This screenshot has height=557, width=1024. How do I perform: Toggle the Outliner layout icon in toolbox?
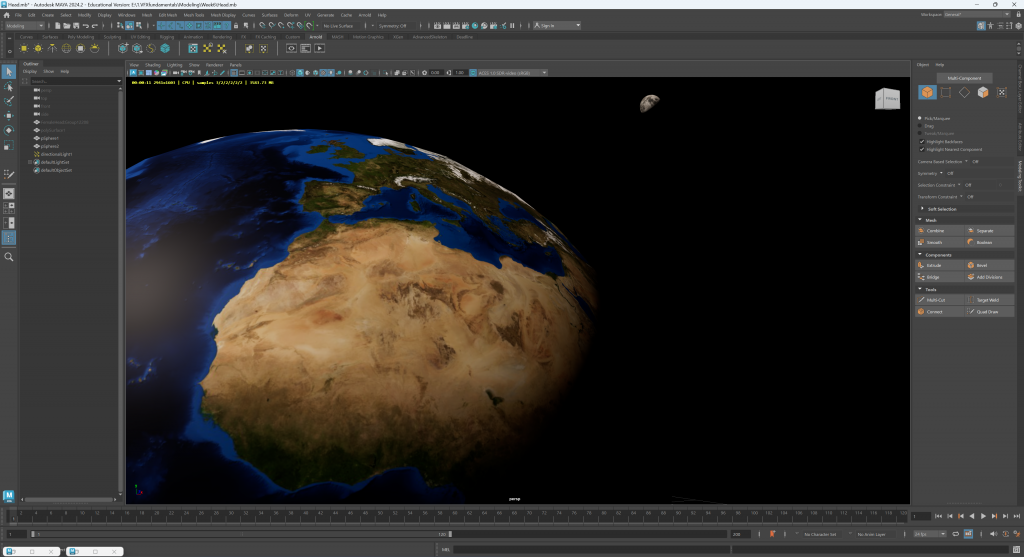(8, 238)
